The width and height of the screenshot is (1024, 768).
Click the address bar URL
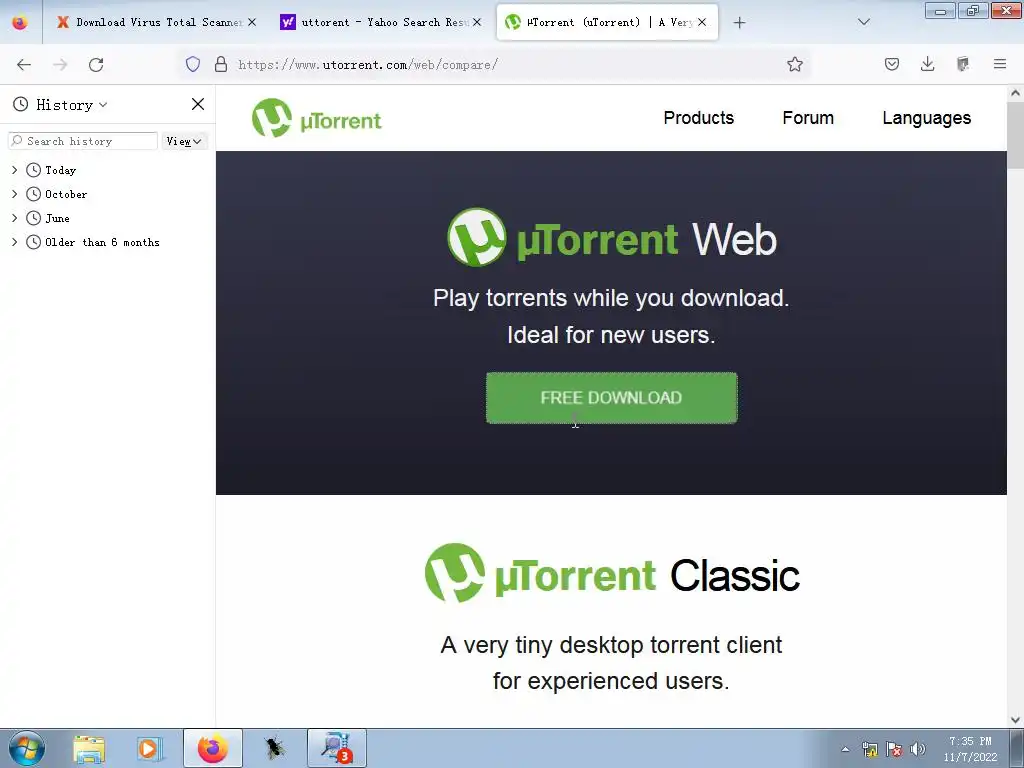368,65
